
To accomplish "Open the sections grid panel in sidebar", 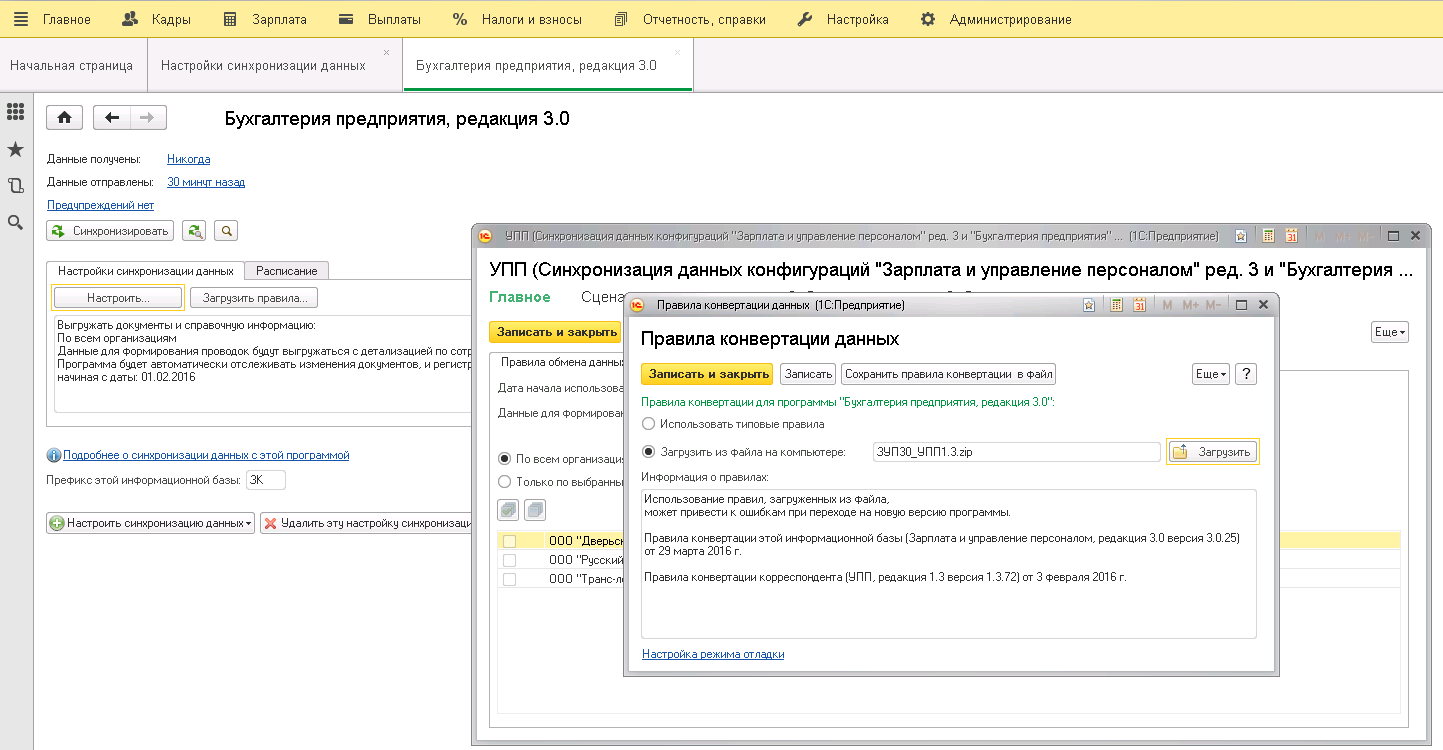I will 15,112.
